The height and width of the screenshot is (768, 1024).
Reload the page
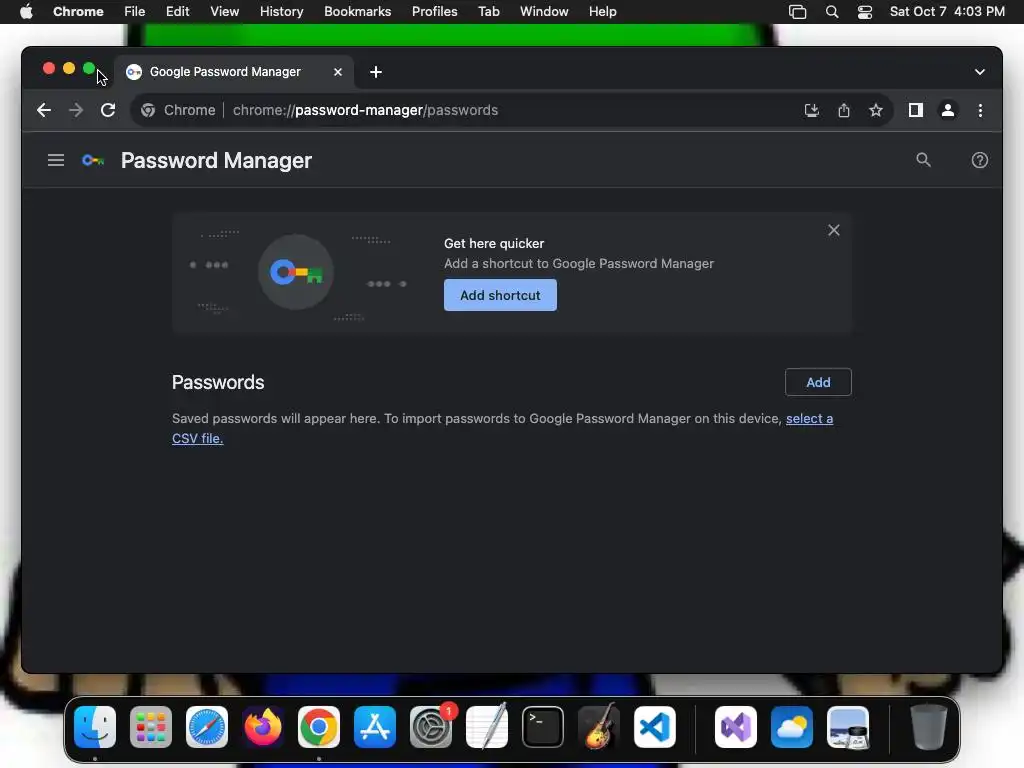pyautogui.click(x=108, y=110)
